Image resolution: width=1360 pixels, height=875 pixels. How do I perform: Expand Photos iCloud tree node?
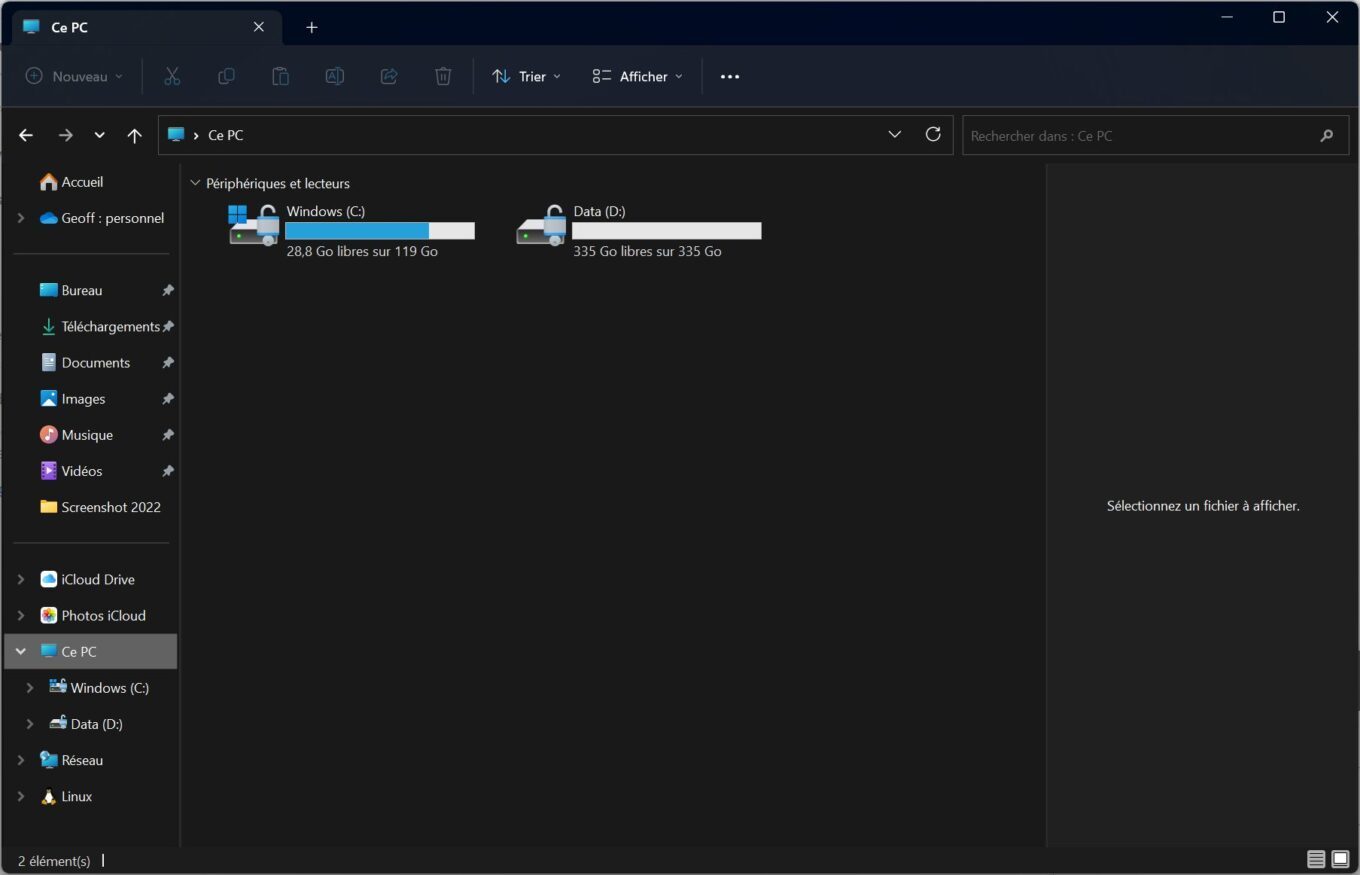pos(21,615)
